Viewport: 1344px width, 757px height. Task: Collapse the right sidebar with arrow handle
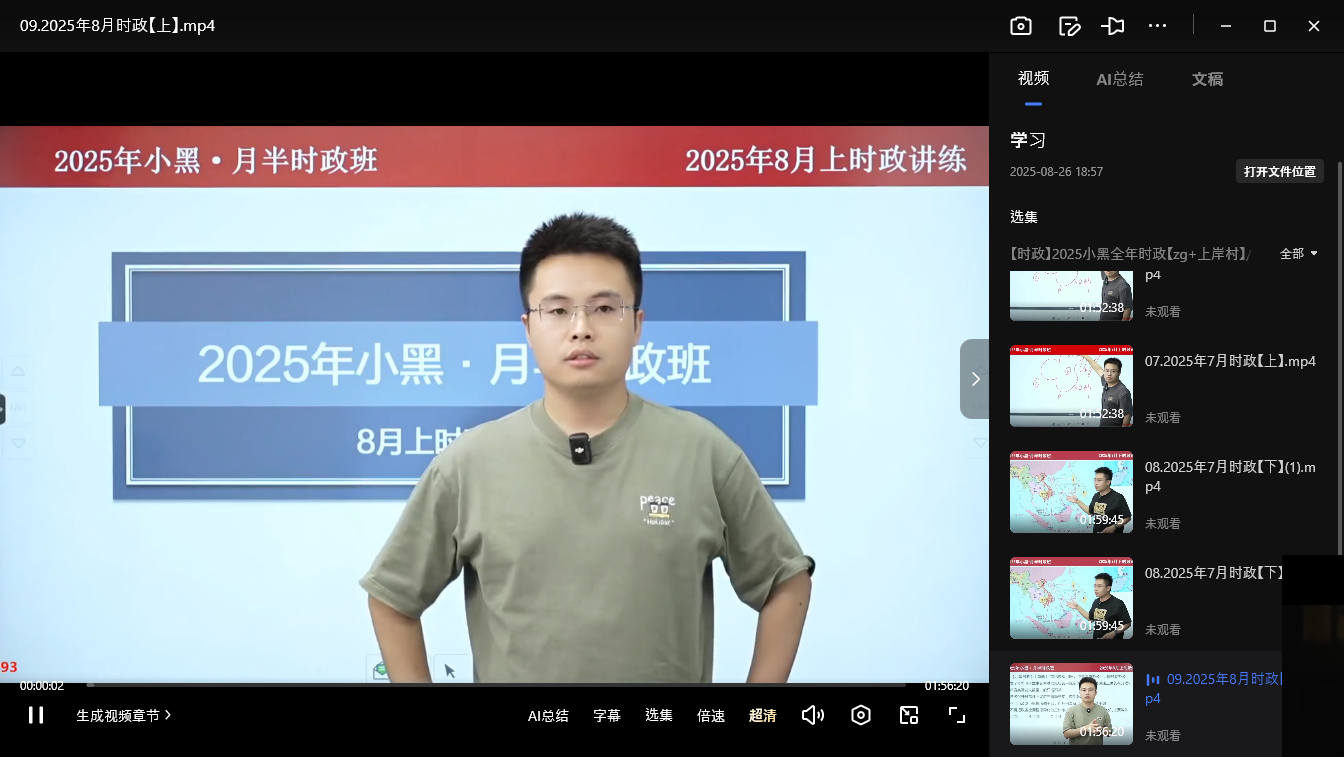click(x=975, y=379)
